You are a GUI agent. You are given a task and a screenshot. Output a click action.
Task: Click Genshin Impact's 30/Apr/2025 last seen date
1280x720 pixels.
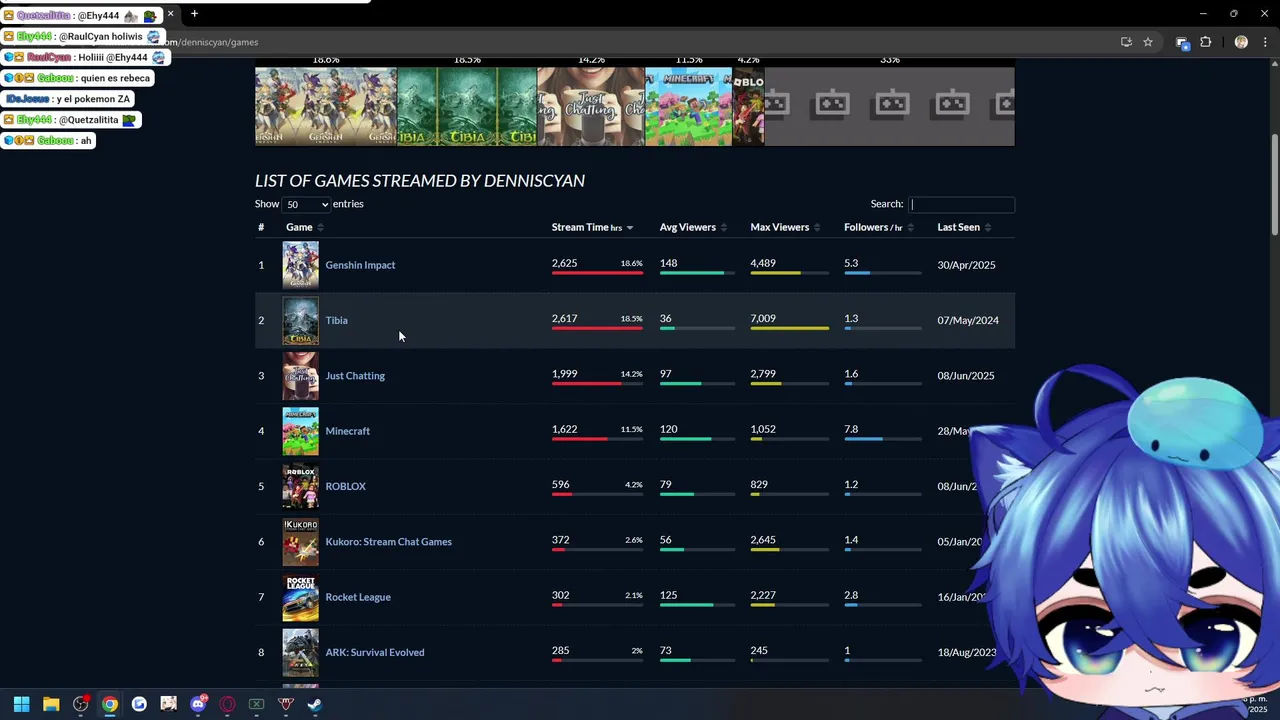[966, 265]
